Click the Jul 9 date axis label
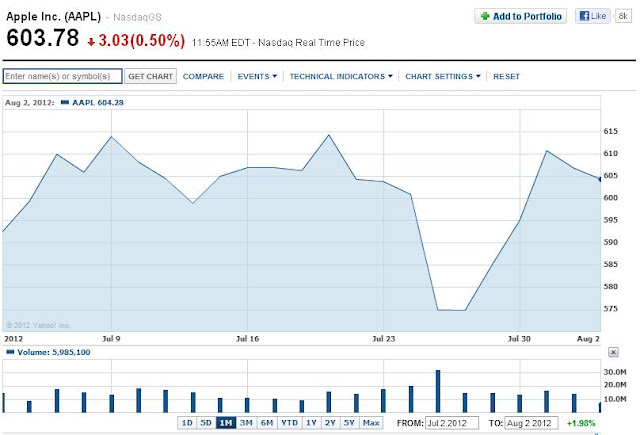The image size is (640, 435). (111, 339)
